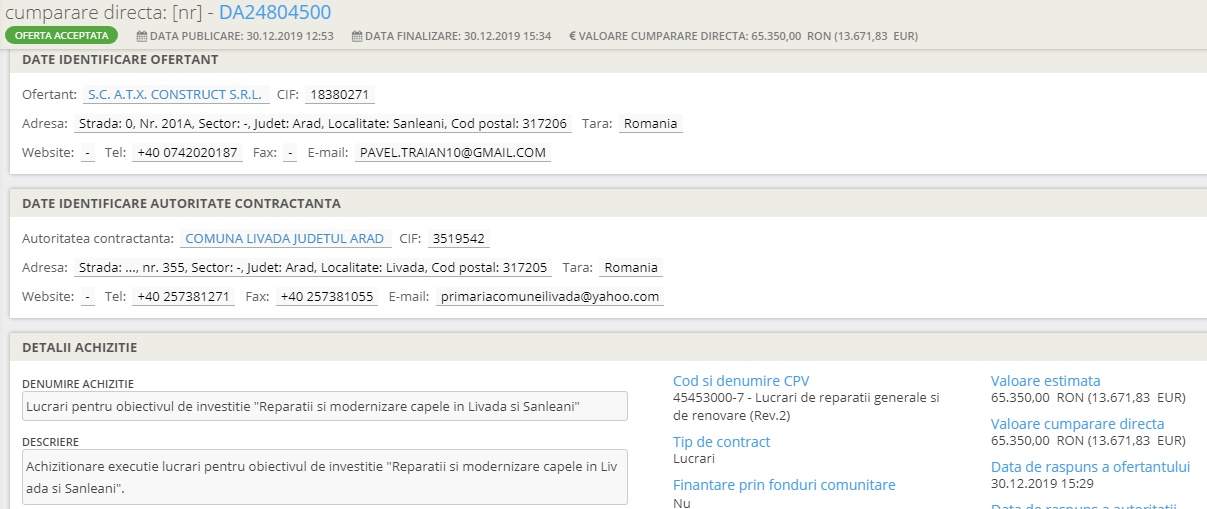This screenshot has width=1207, height=509.
Task: Click the Finantare prin fonduri comunitare label
Action: [784, 485]
